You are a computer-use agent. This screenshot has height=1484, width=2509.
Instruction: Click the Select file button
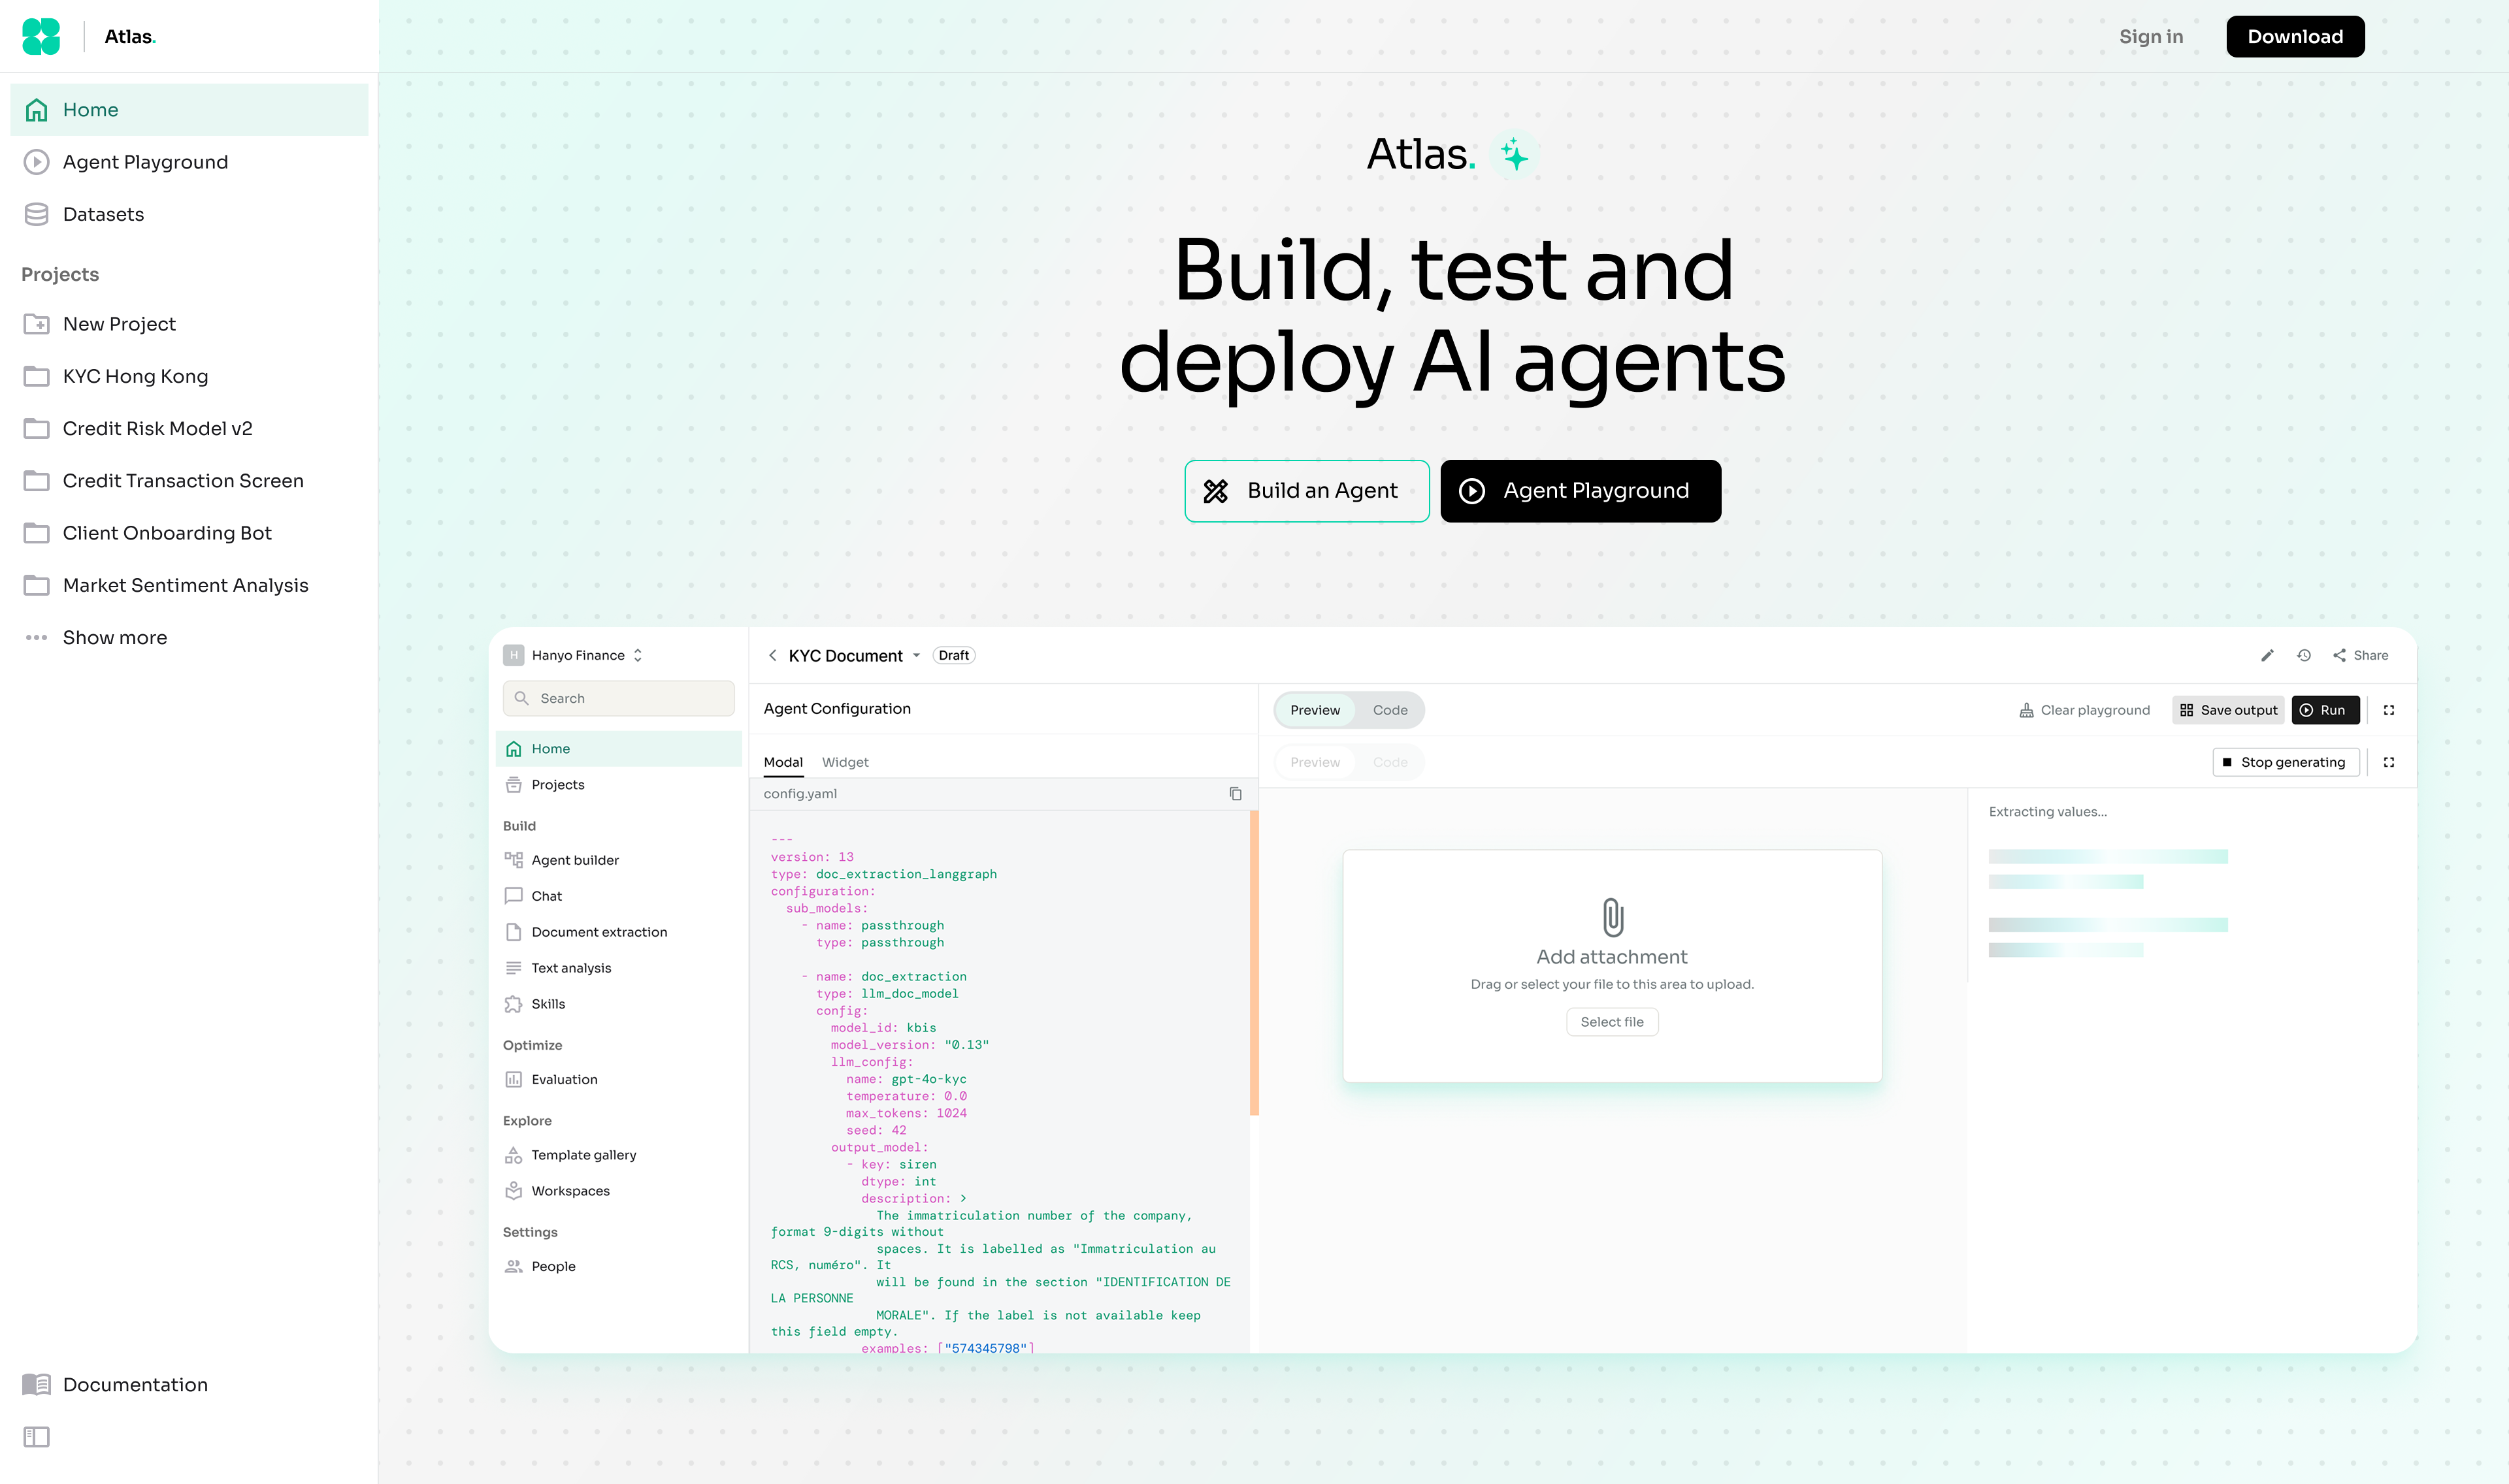1612,1022
